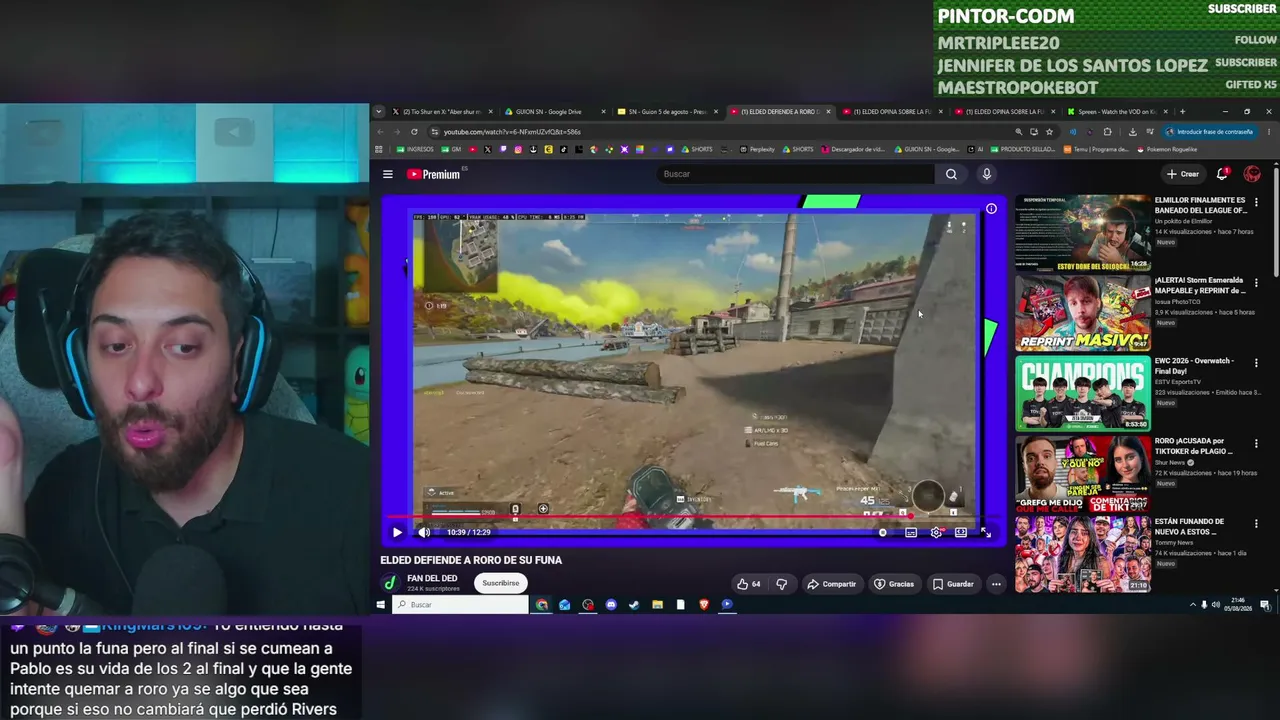1280x720 pixels.
Task: Click the browser back arrow
Action: click(380, 132)
